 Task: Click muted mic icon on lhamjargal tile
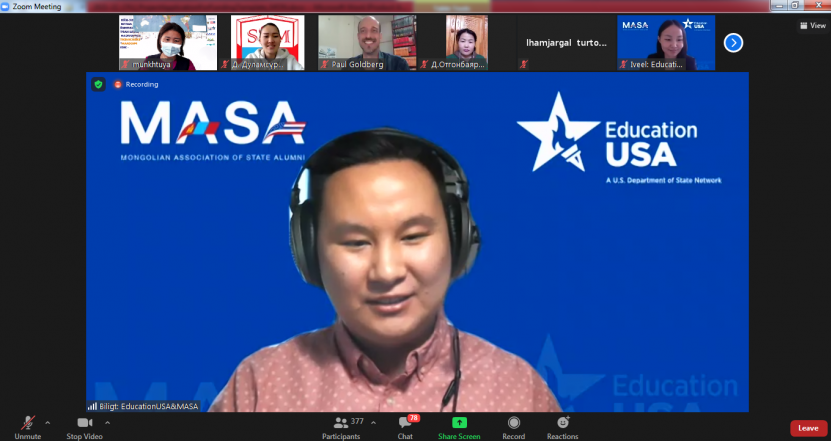pos(524,65)
